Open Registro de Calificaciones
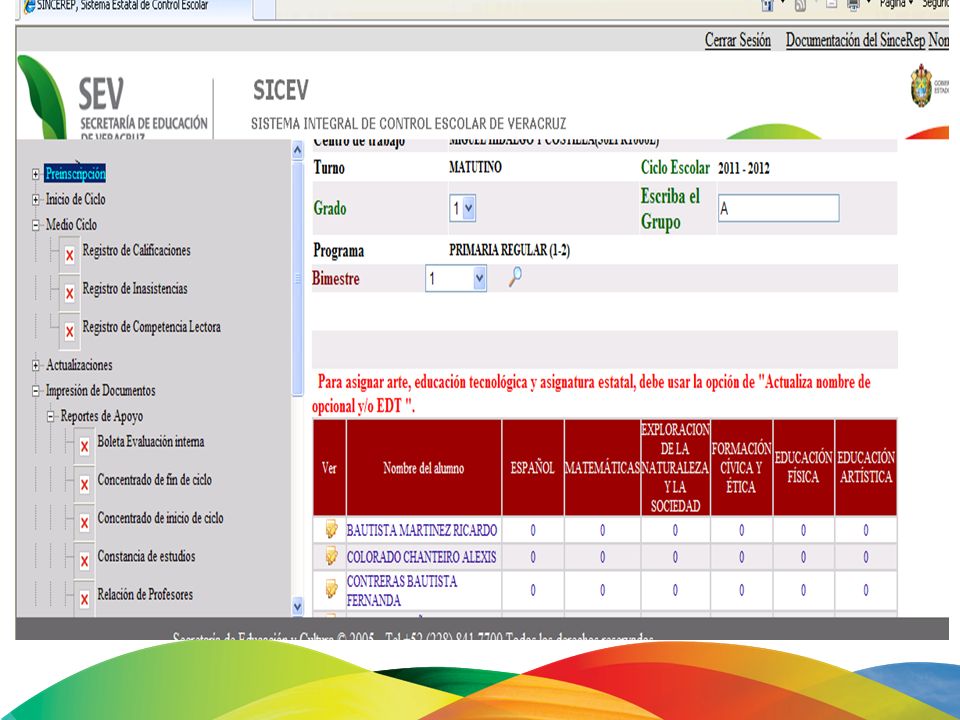This screenshot has width=960, height=720. click(137, 250)
